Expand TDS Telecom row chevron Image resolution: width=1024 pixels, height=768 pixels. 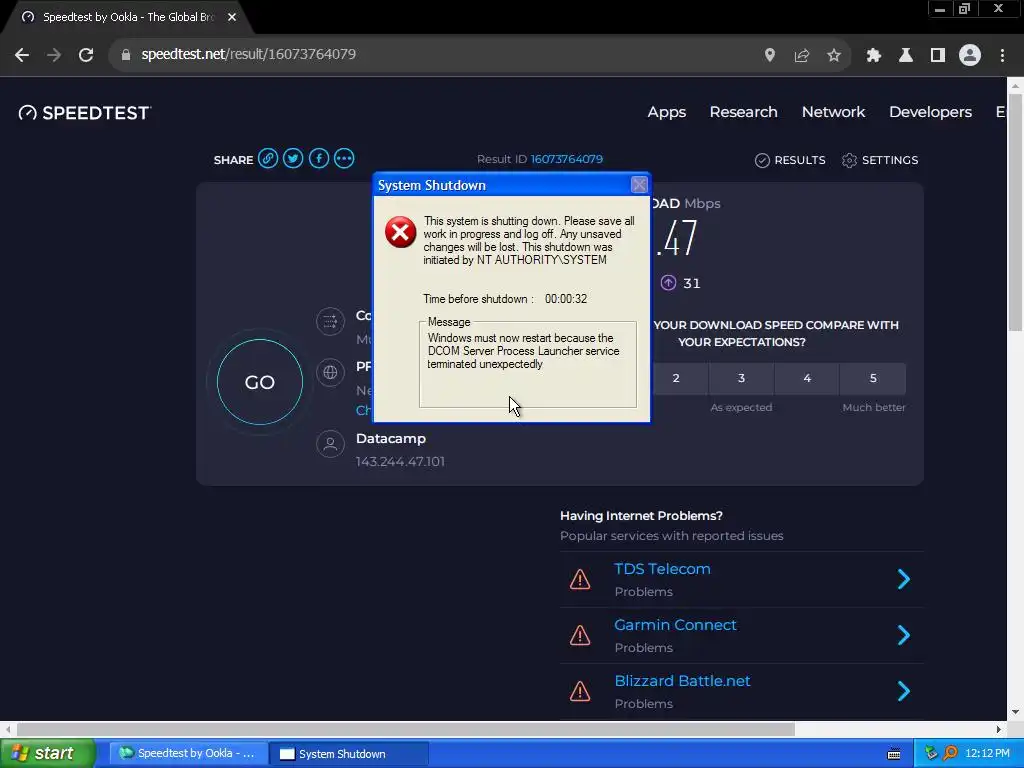904,579
